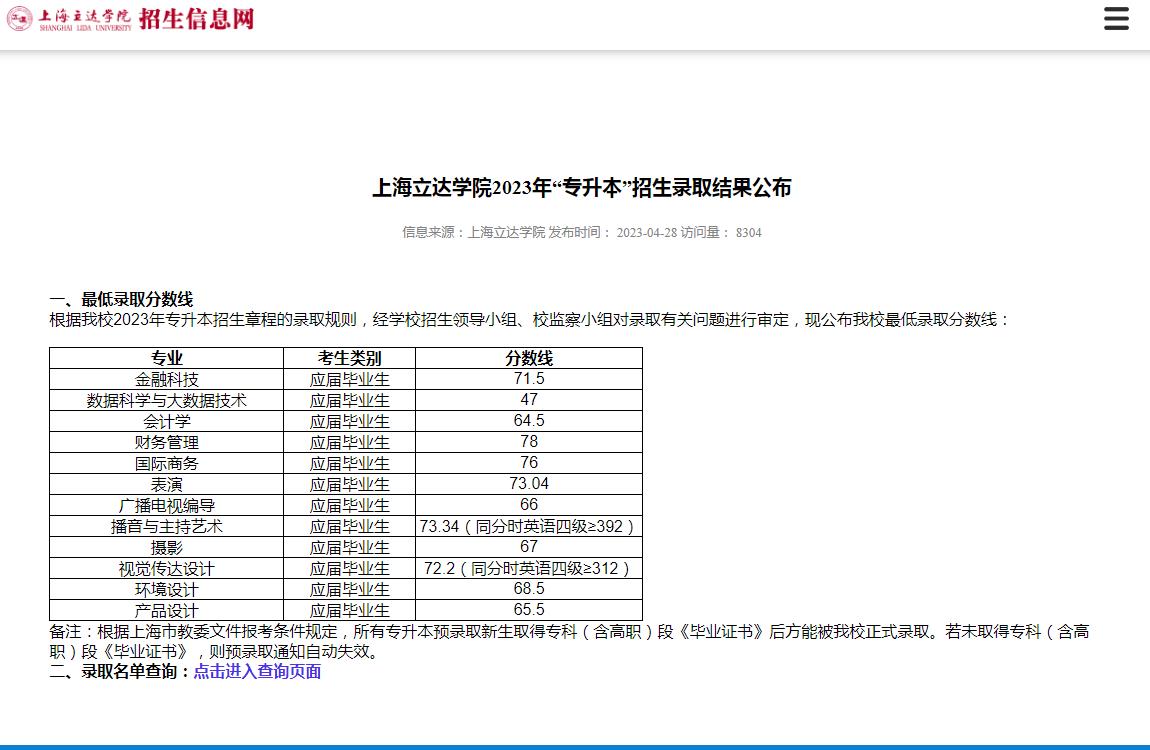This screenshot has height=750, width=1150.
Task: Click the 备注 note paragraph
Action: [569, 641]
